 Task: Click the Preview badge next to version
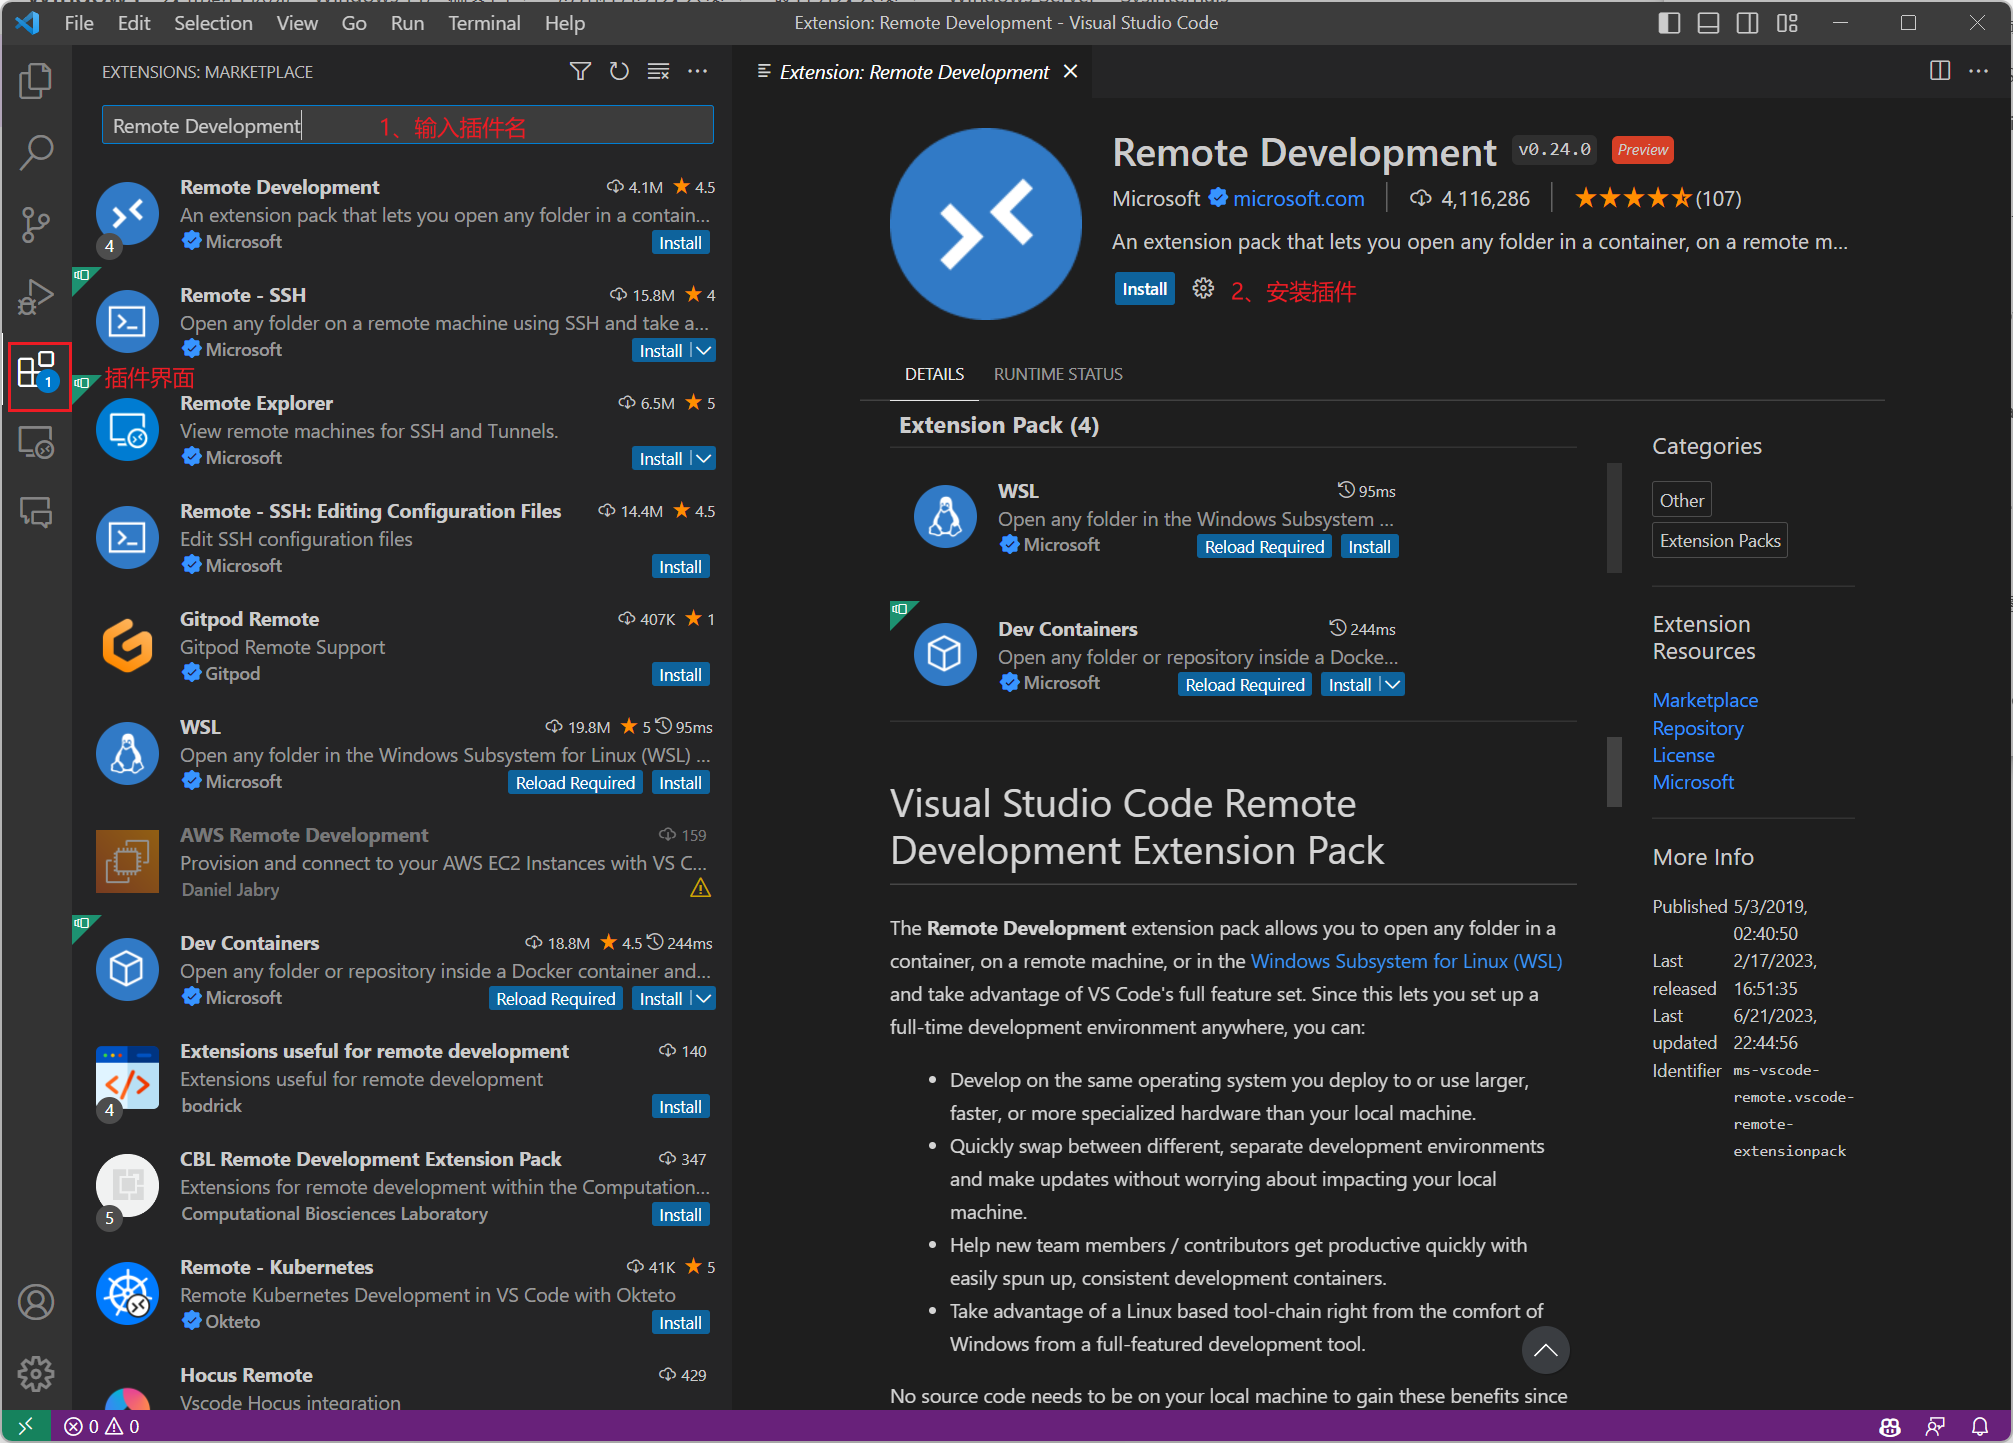[x=1643, y=149]
